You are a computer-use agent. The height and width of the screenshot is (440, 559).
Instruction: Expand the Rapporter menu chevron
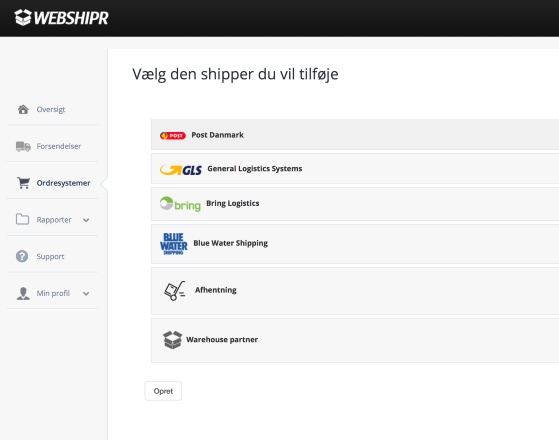(x=86, y=220)
